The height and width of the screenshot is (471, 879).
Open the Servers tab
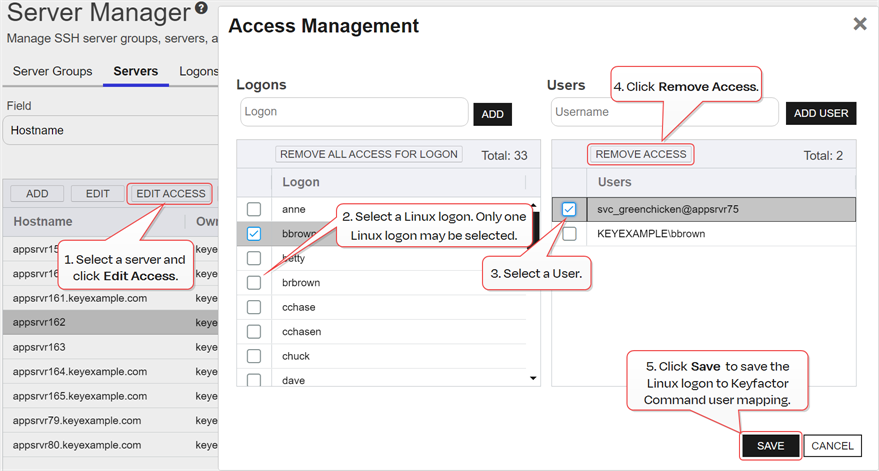136,72
